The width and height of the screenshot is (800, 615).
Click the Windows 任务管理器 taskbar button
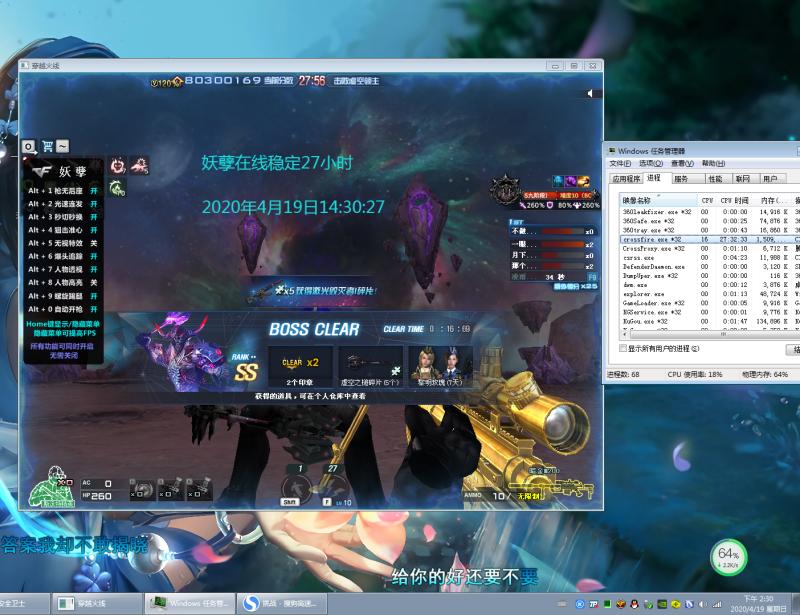[190, 604]
